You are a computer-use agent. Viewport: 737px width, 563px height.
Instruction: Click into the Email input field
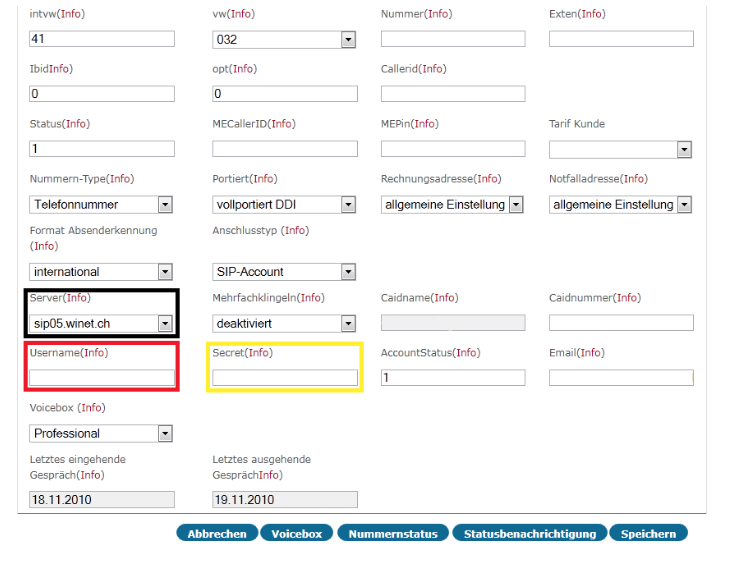[x=621, y=377]
